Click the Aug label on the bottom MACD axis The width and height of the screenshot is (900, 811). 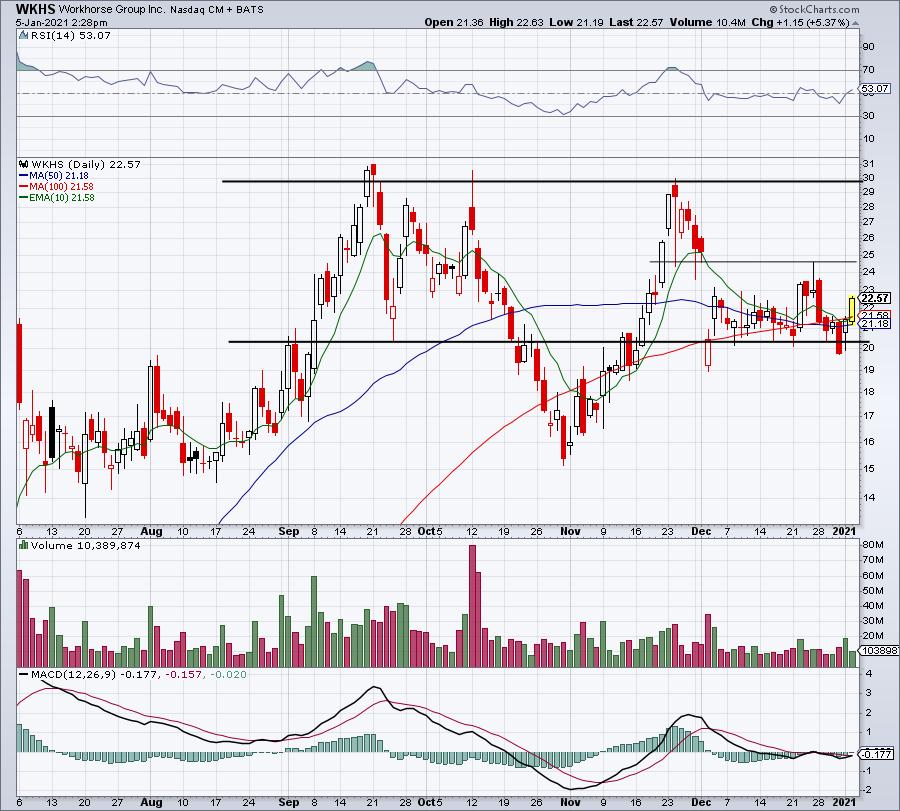[152, 802]
